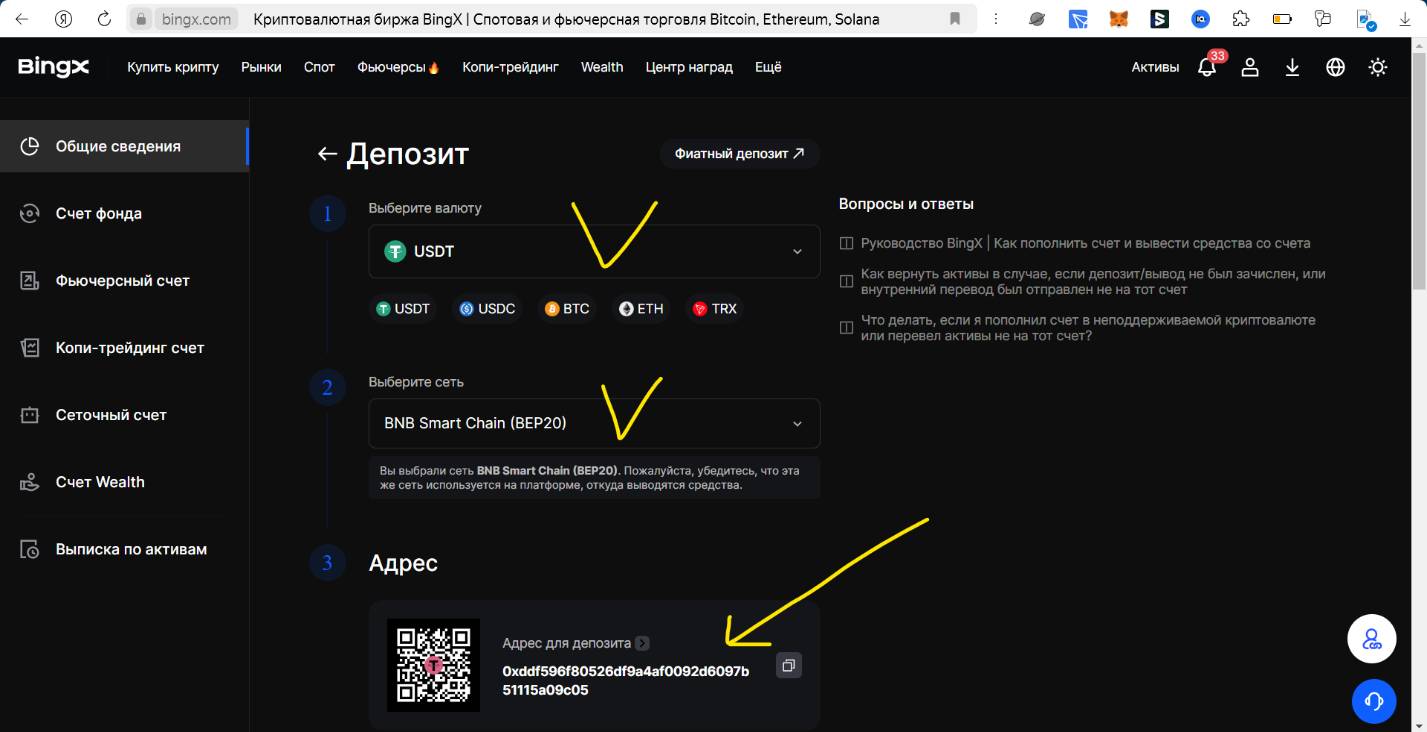Screen dimensions: 1427x732
Task: Select BTC quick currency chip
Action: coord(566,309)
